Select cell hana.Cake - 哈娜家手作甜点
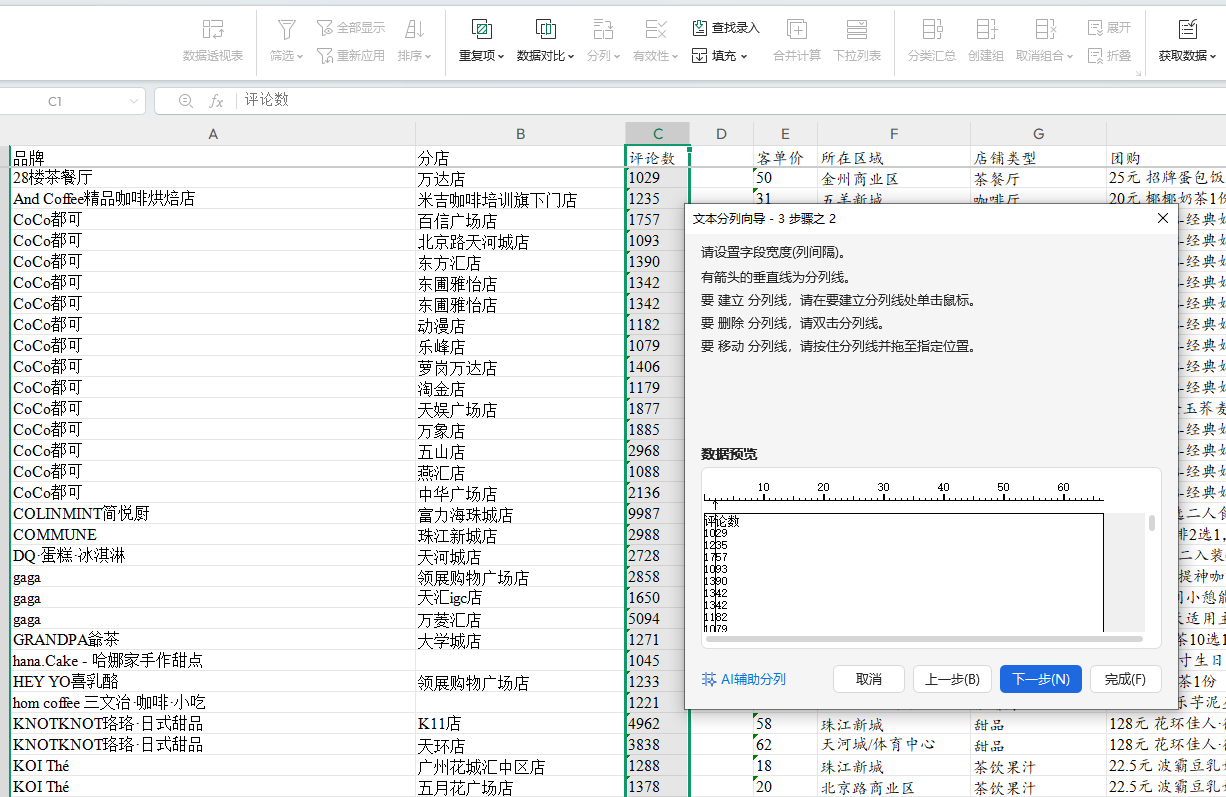This screenshot has width=1226, height=797. point(212,661)
